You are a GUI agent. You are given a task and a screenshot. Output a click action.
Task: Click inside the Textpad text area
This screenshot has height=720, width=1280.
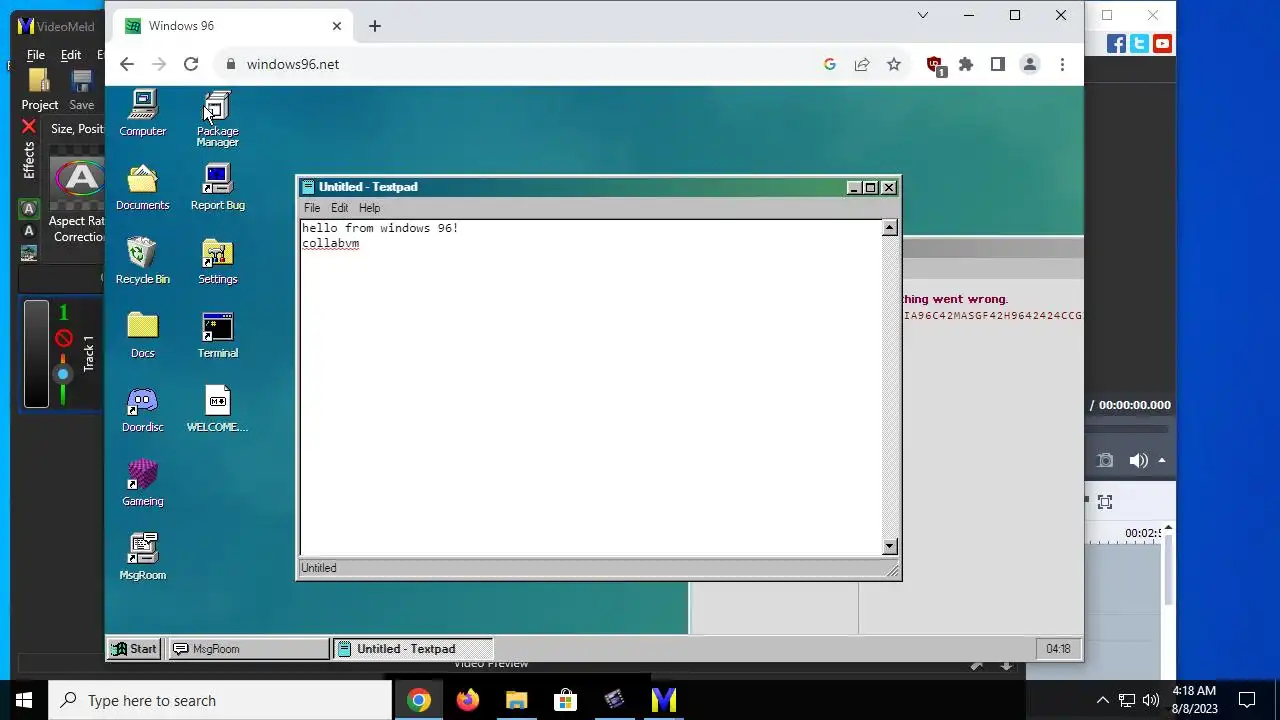pyautogui.click(x=591, y=387)
